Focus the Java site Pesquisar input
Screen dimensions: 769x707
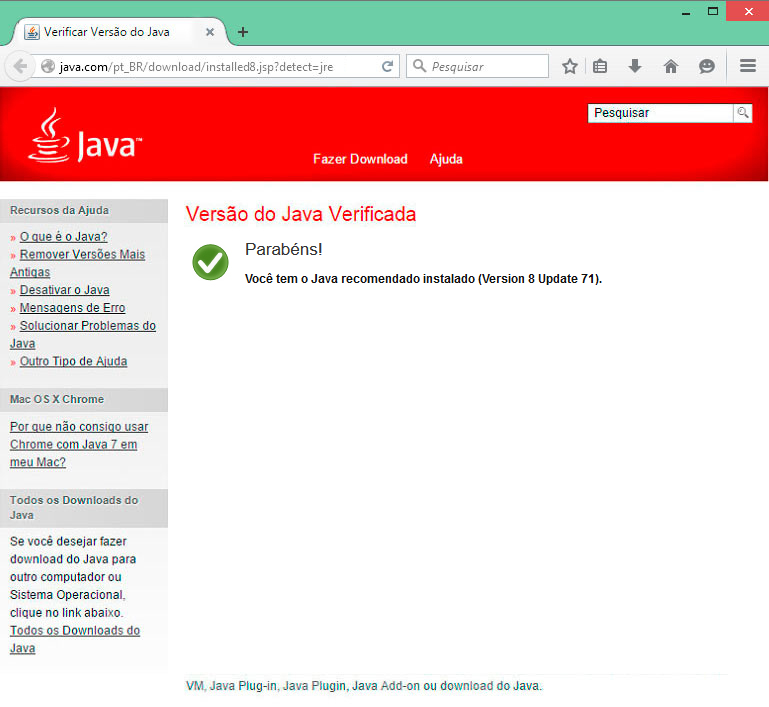(x=660, y=113)
